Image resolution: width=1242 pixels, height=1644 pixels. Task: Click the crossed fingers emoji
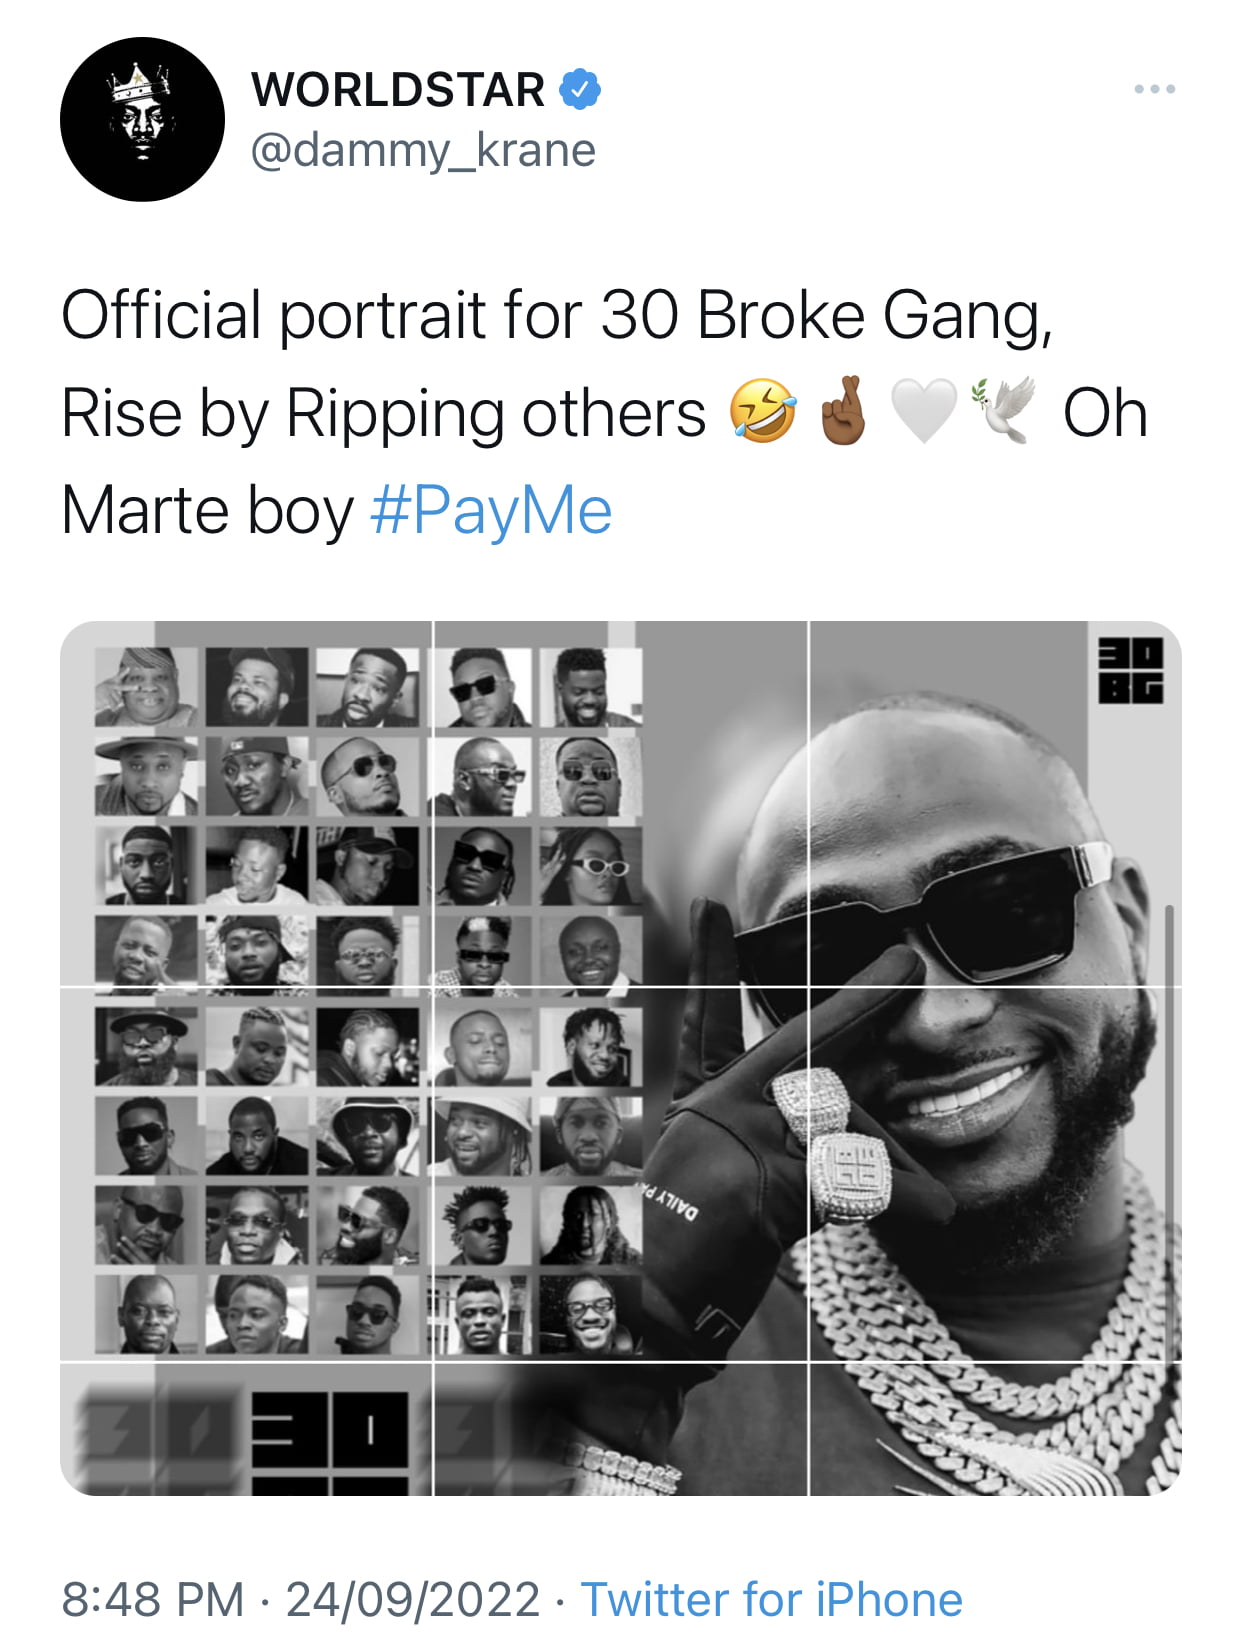tap(844, 412)
